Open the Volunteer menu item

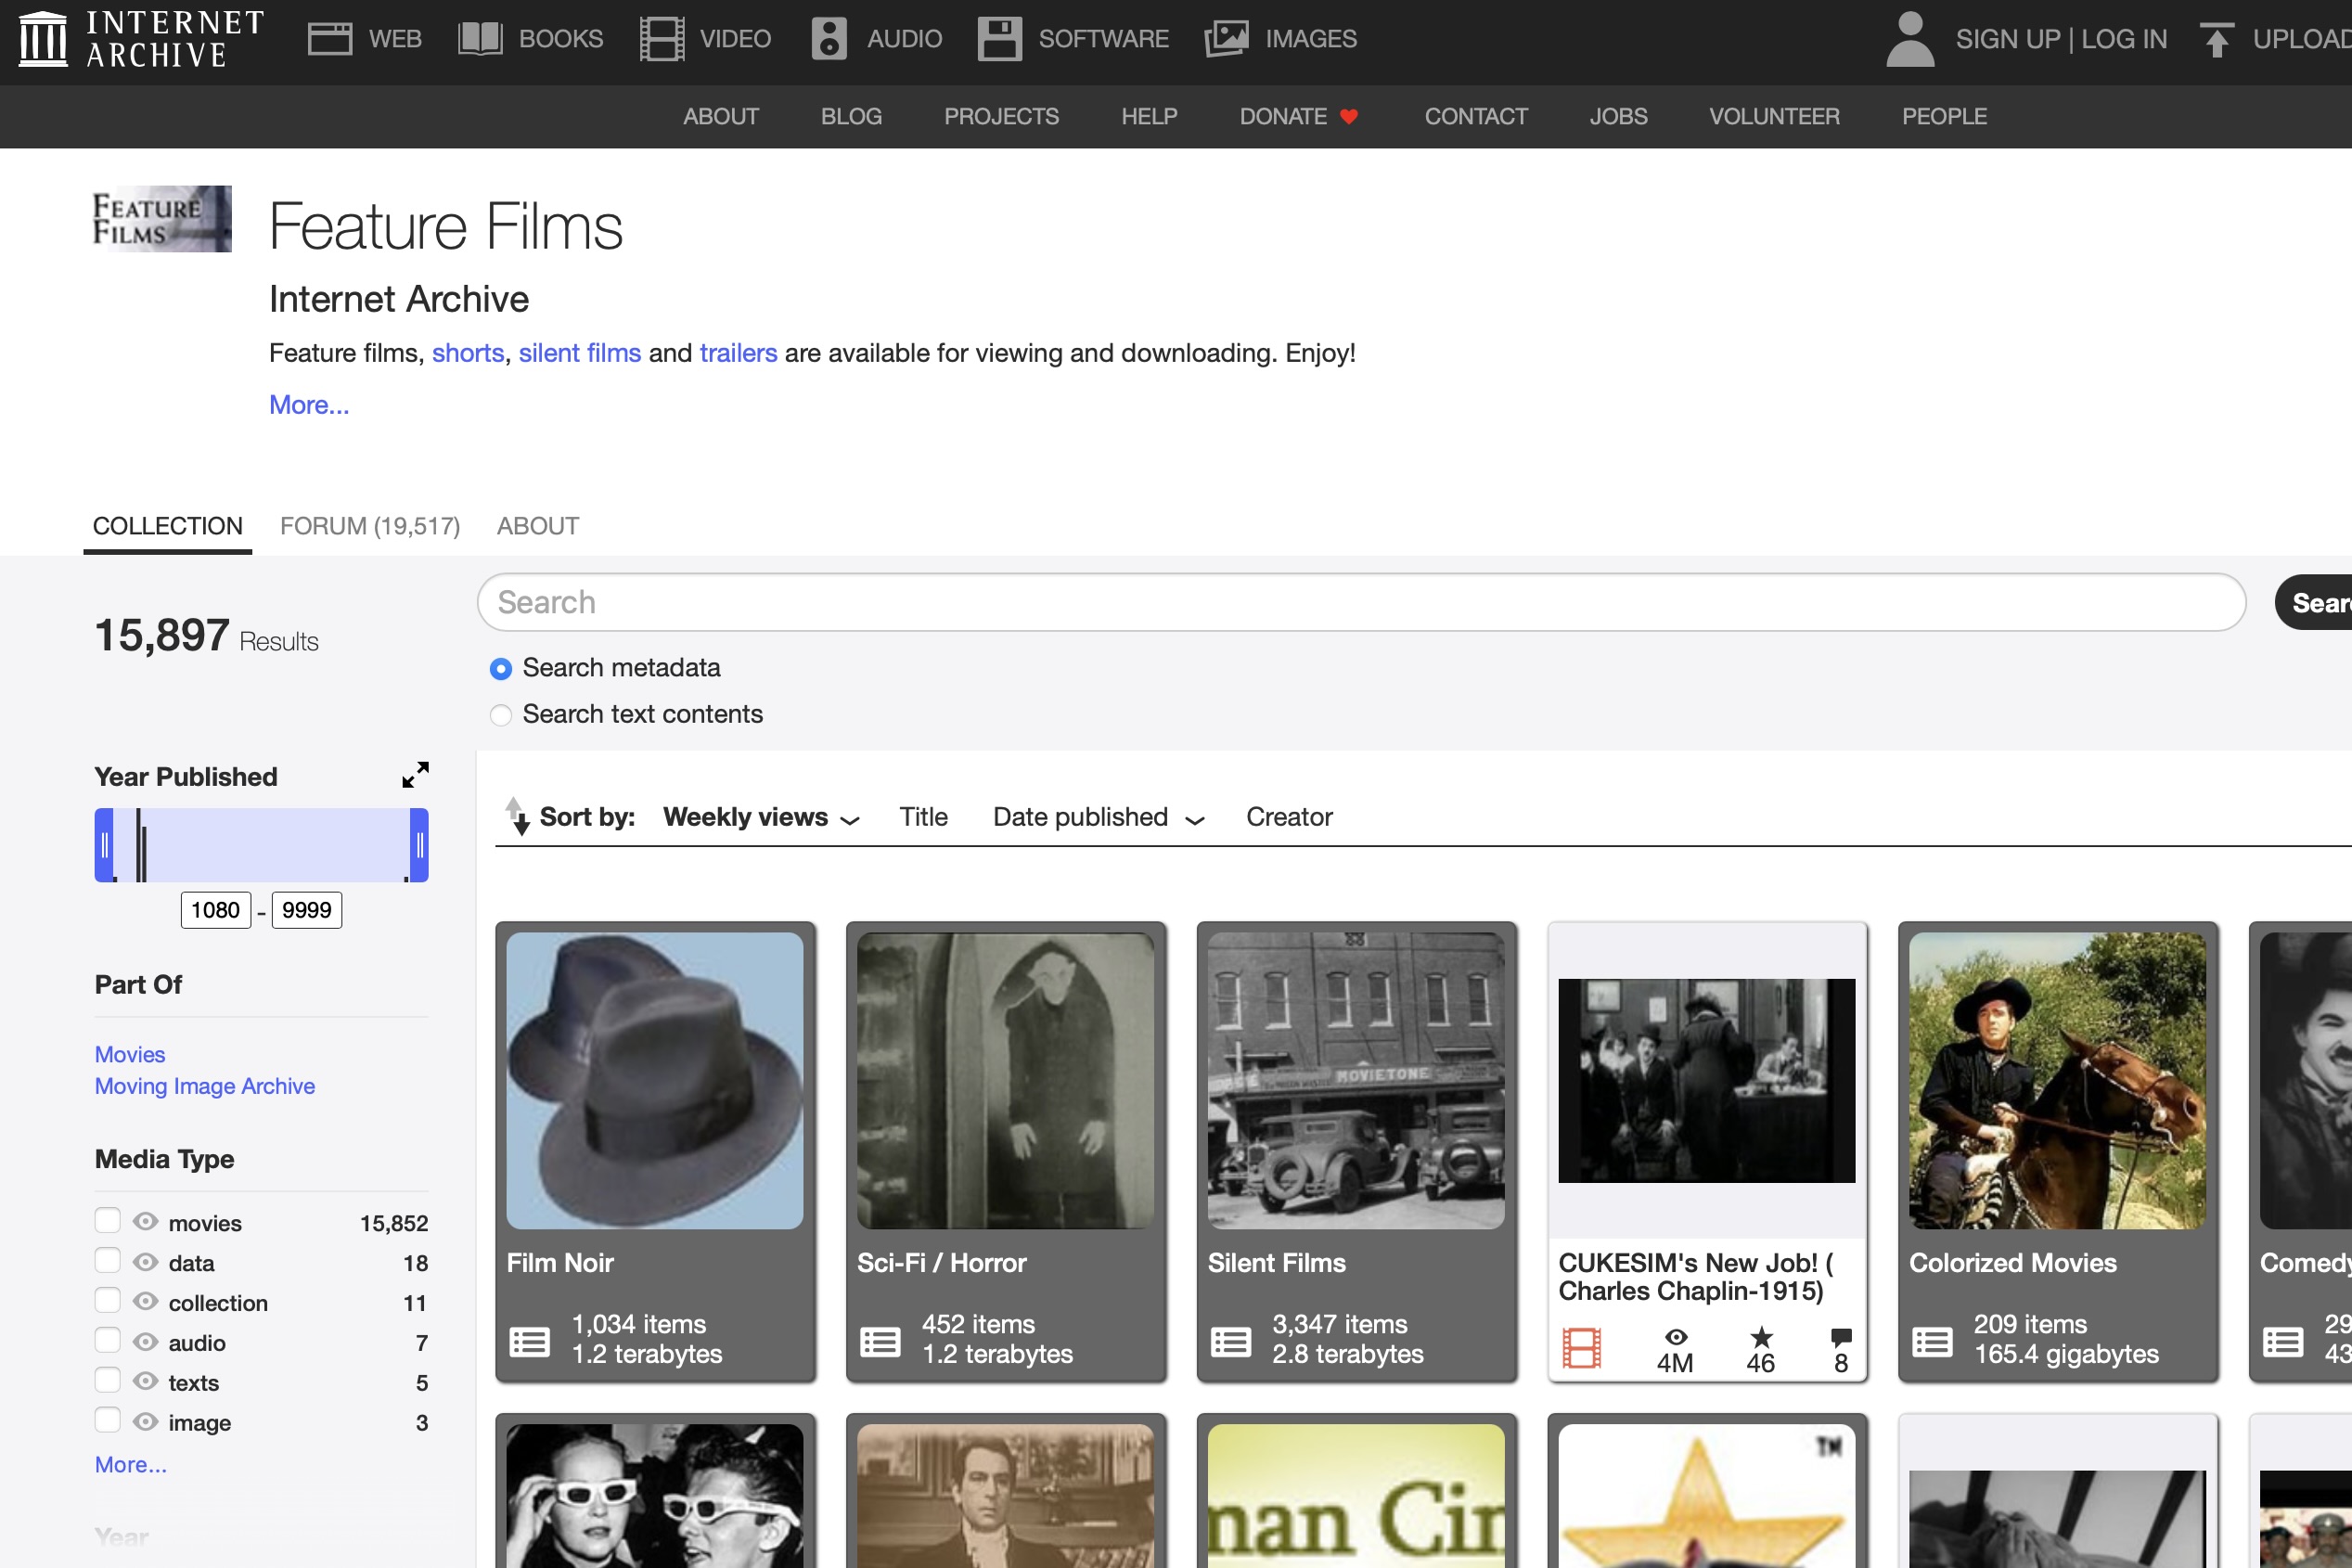(x=1774, y=117)
